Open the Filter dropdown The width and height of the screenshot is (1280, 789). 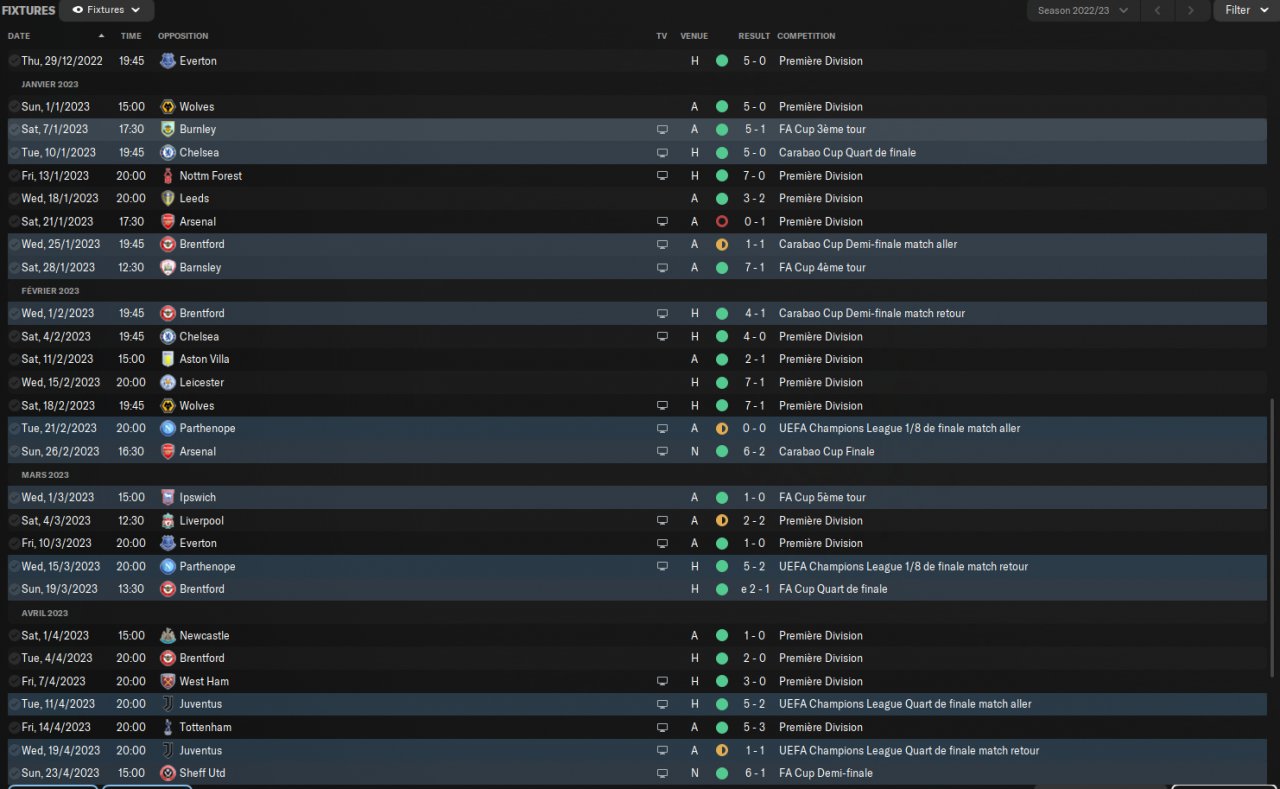(1246, 10)
